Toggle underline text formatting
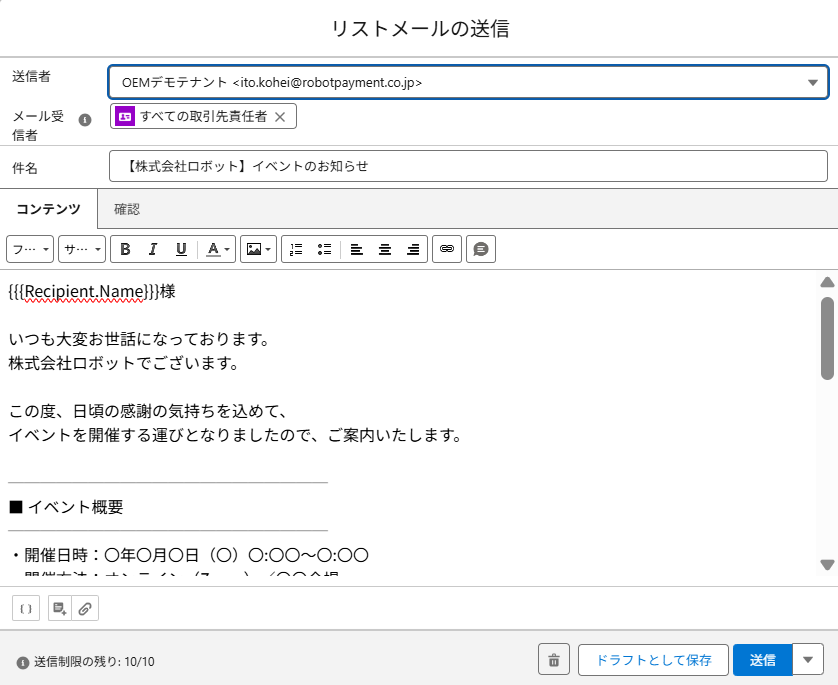 click(x=181, y=249)
